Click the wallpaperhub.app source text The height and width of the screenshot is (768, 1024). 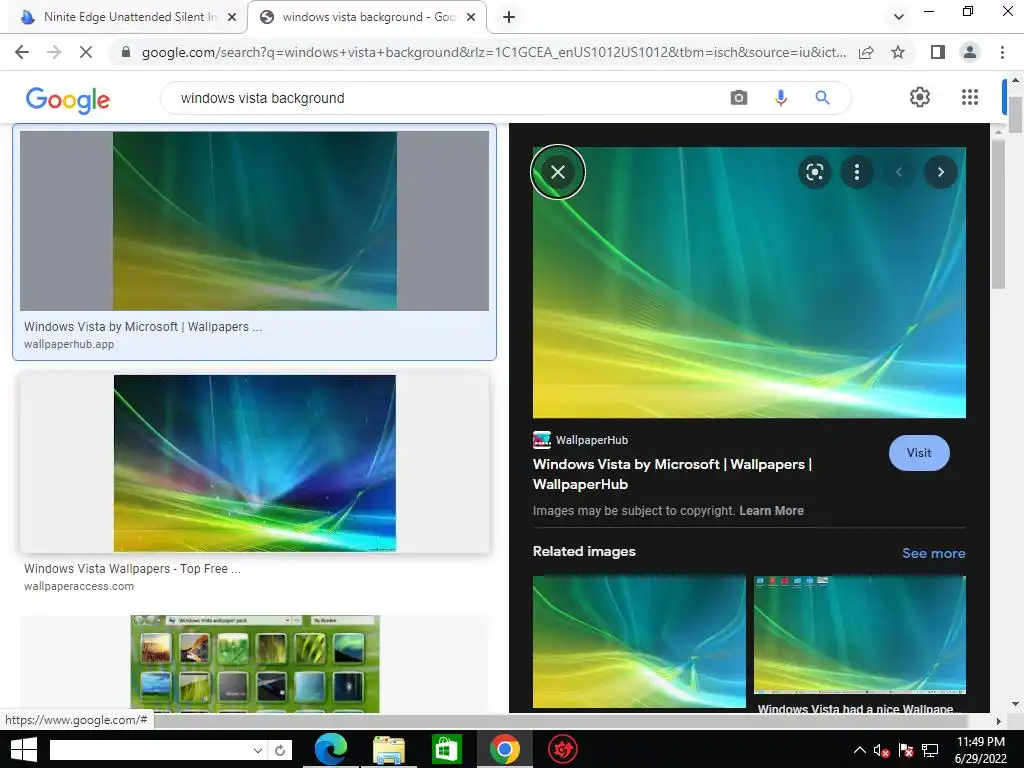pos(69,344)
